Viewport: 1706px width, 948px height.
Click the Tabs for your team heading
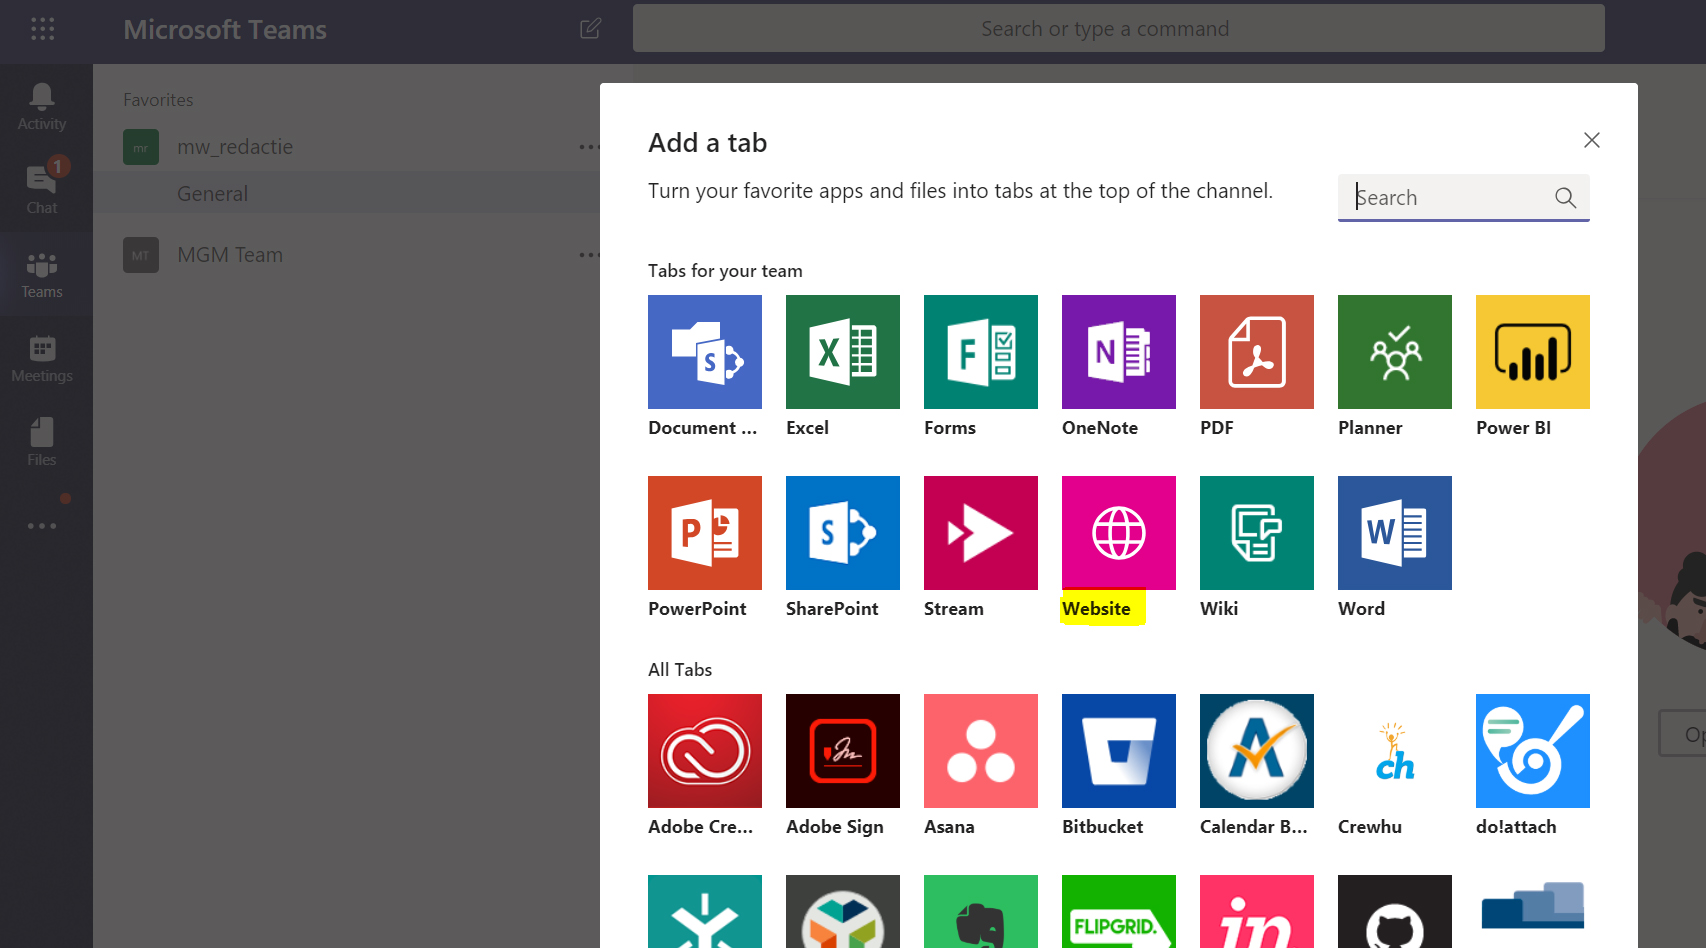click(x=725, y=271)
